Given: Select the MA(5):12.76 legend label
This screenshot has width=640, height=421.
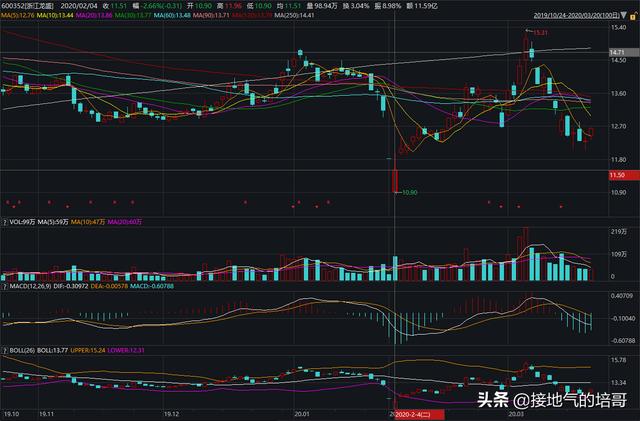Looking at the screenshot, I should click(18, 16).
